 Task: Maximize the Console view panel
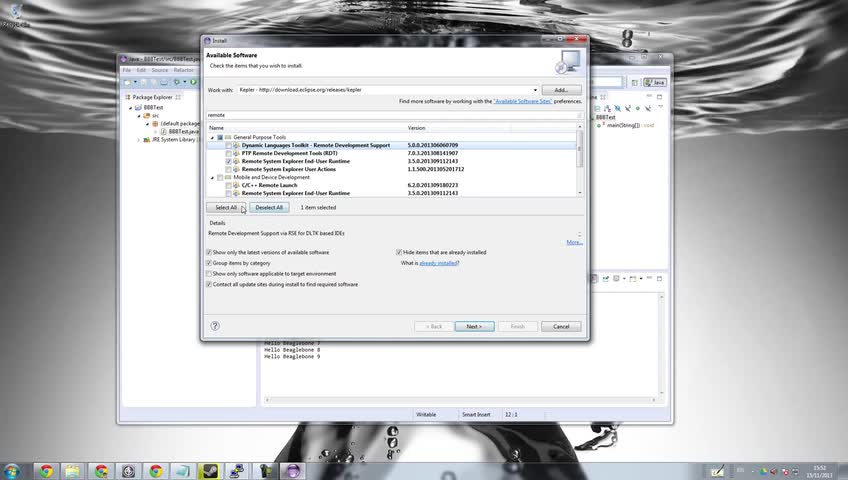(659, 279)
